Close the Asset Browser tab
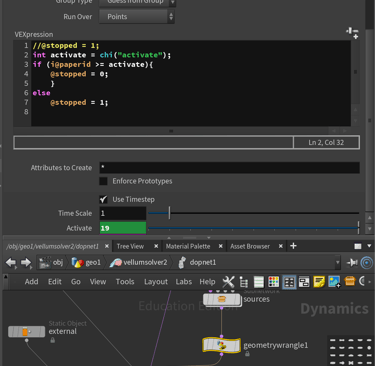Viewport: 375px width, 366px height. (281, 246)
